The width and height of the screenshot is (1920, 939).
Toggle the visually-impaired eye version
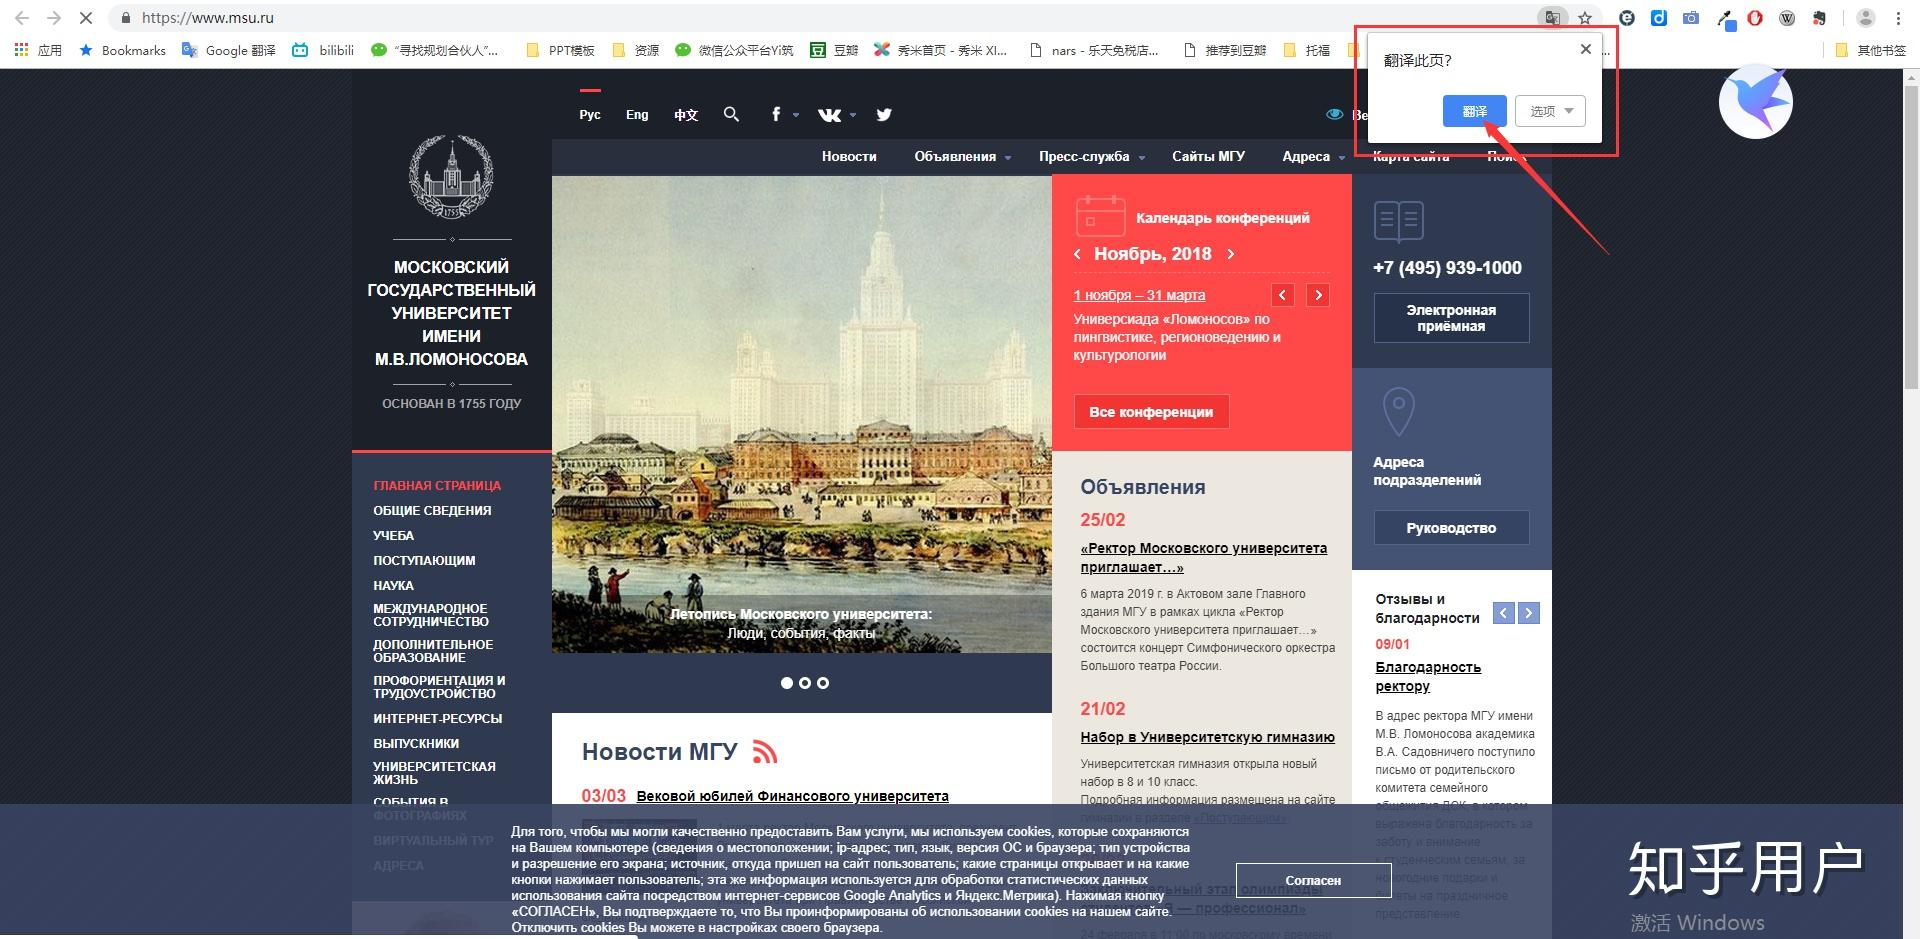pyautogui.click(x=1334, y=114)
